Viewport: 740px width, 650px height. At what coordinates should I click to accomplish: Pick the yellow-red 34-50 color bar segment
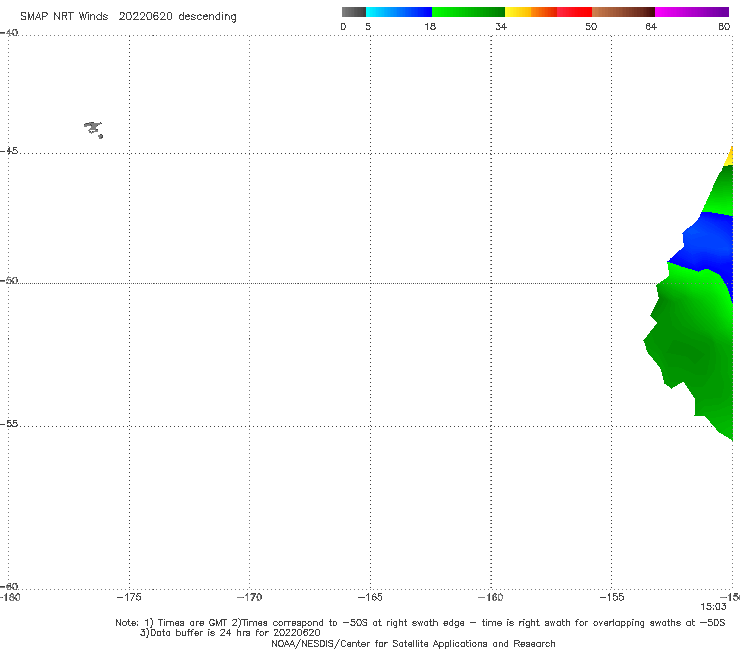(548, 12)
